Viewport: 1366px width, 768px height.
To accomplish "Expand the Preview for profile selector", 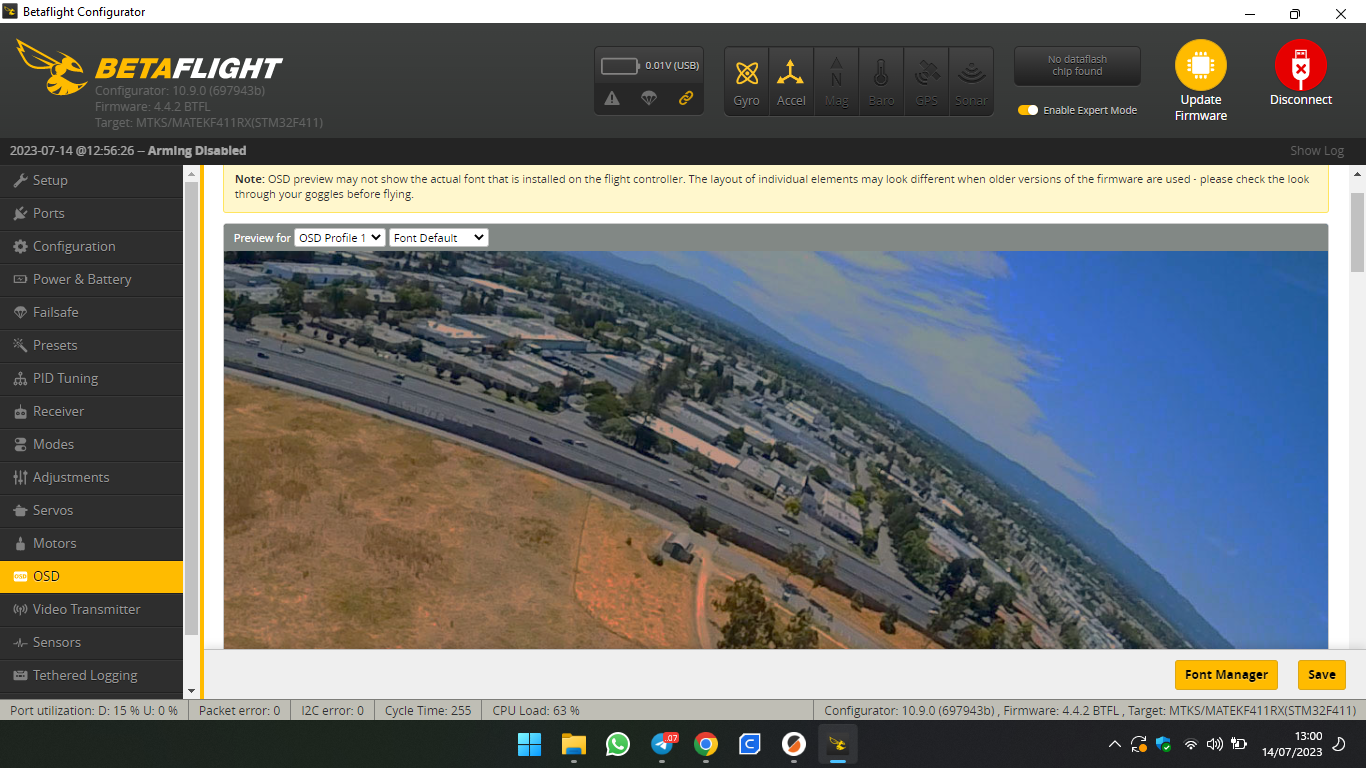I will pos(339,237).
